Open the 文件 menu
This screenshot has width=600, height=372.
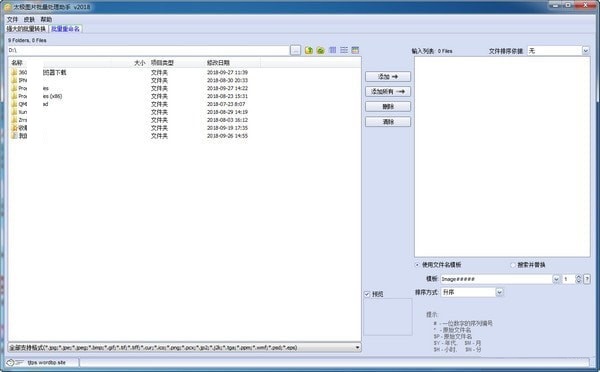pyautogui.click(x=12, y=20)
